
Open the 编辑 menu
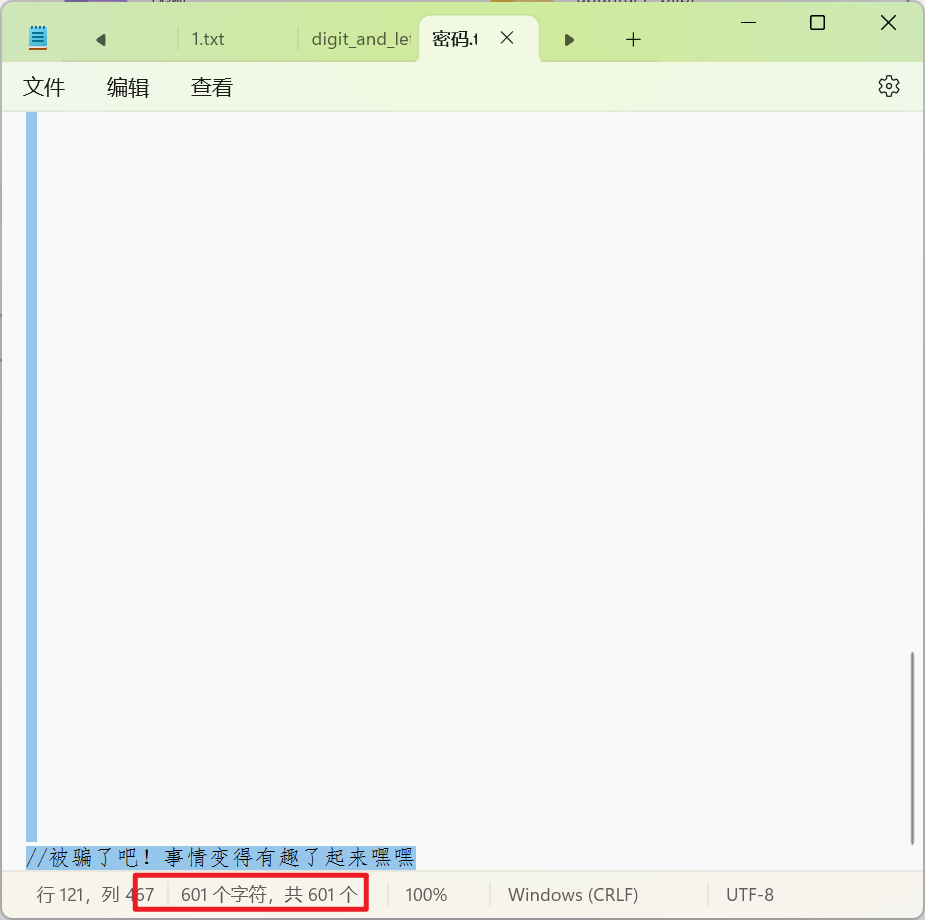(128, 88)
